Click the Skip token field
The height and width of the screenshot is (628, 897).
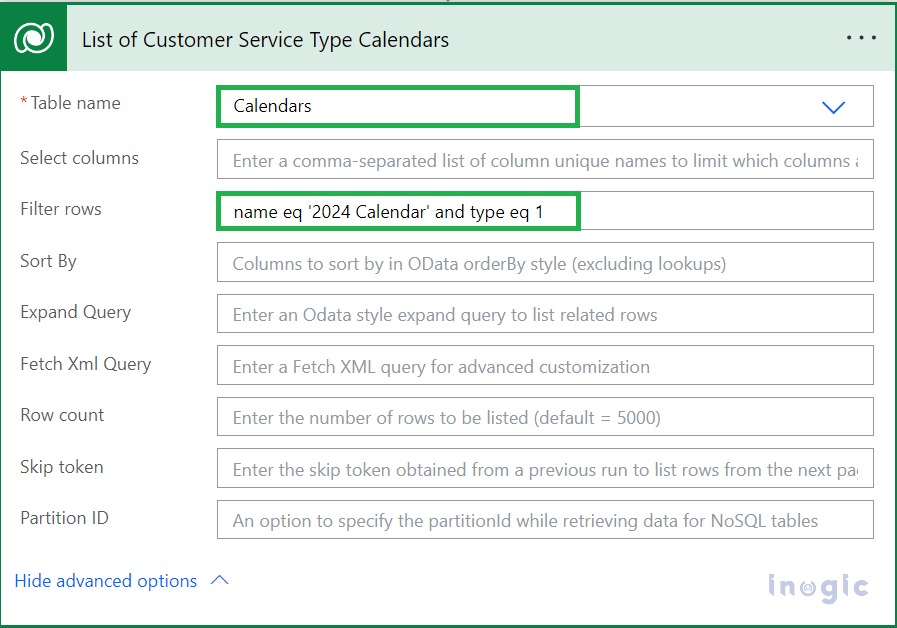545,468
